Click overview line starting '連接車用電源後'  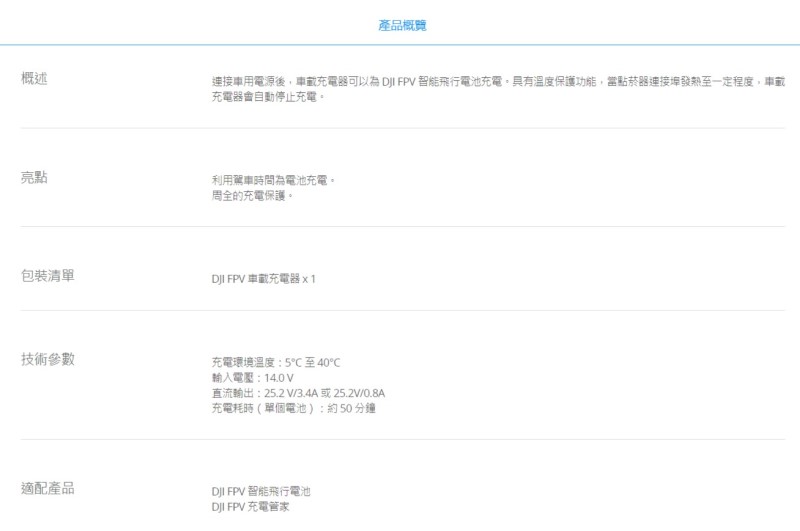point(498,82)
